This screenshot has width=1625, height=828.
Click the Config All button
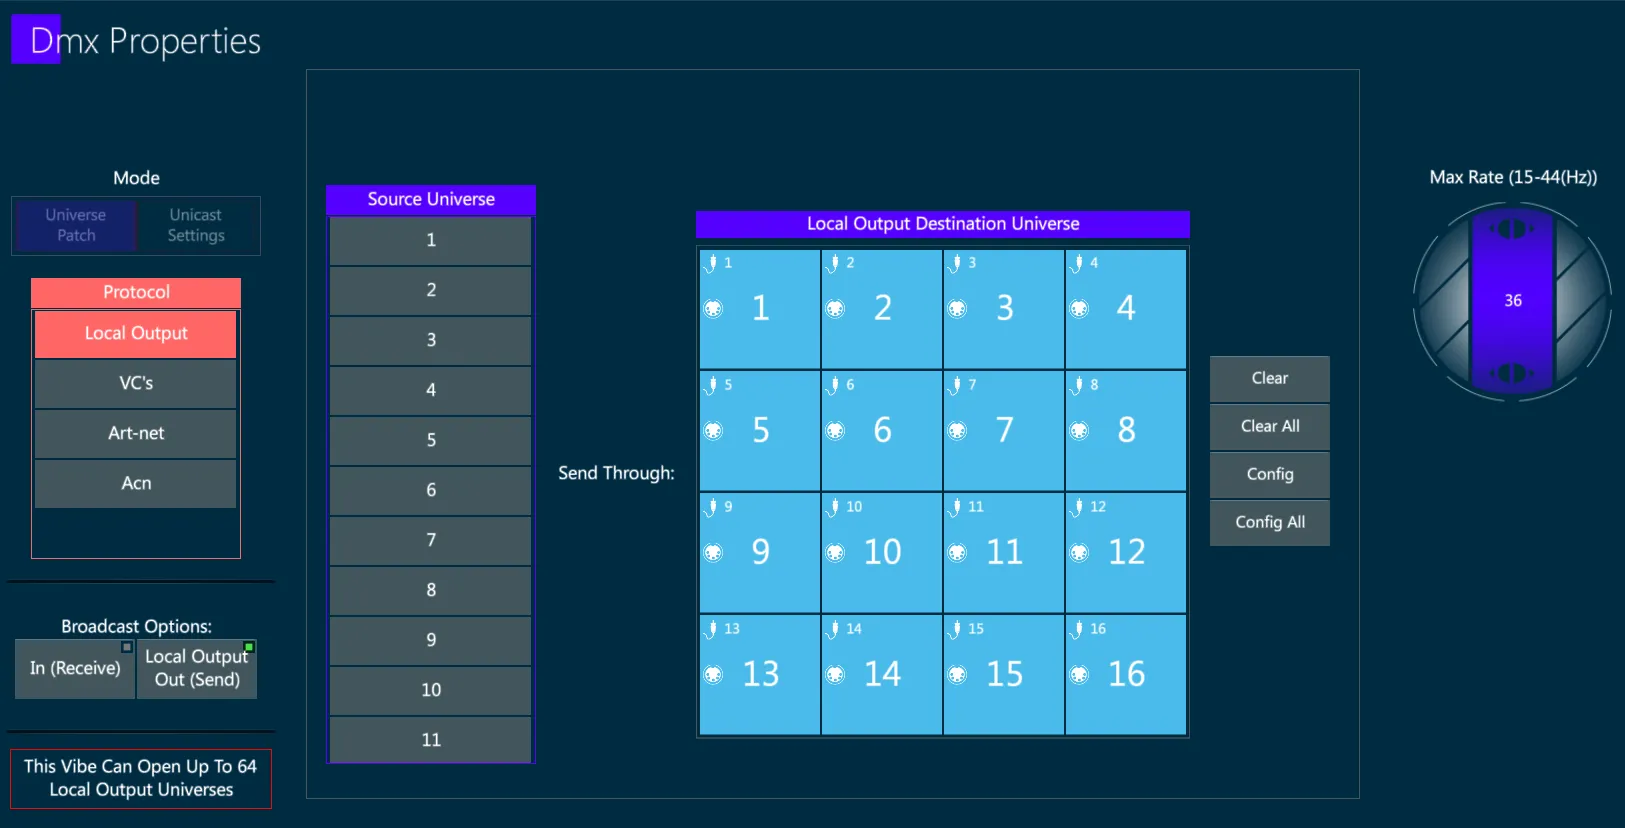coord(1270,522)
